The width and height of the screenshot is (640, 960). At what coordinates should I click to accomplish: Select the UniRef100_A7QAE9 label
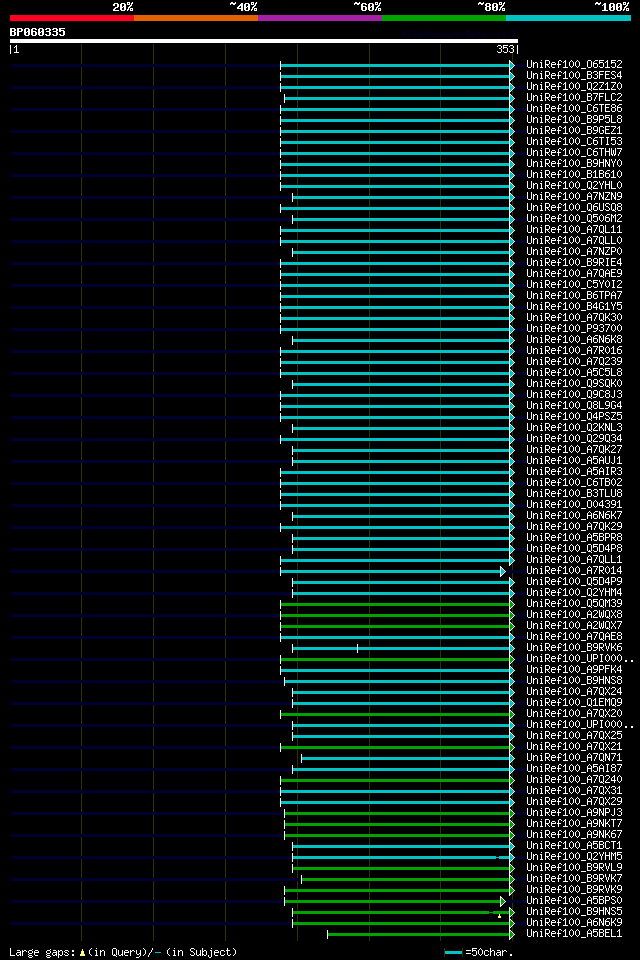[x=574, y=274]
